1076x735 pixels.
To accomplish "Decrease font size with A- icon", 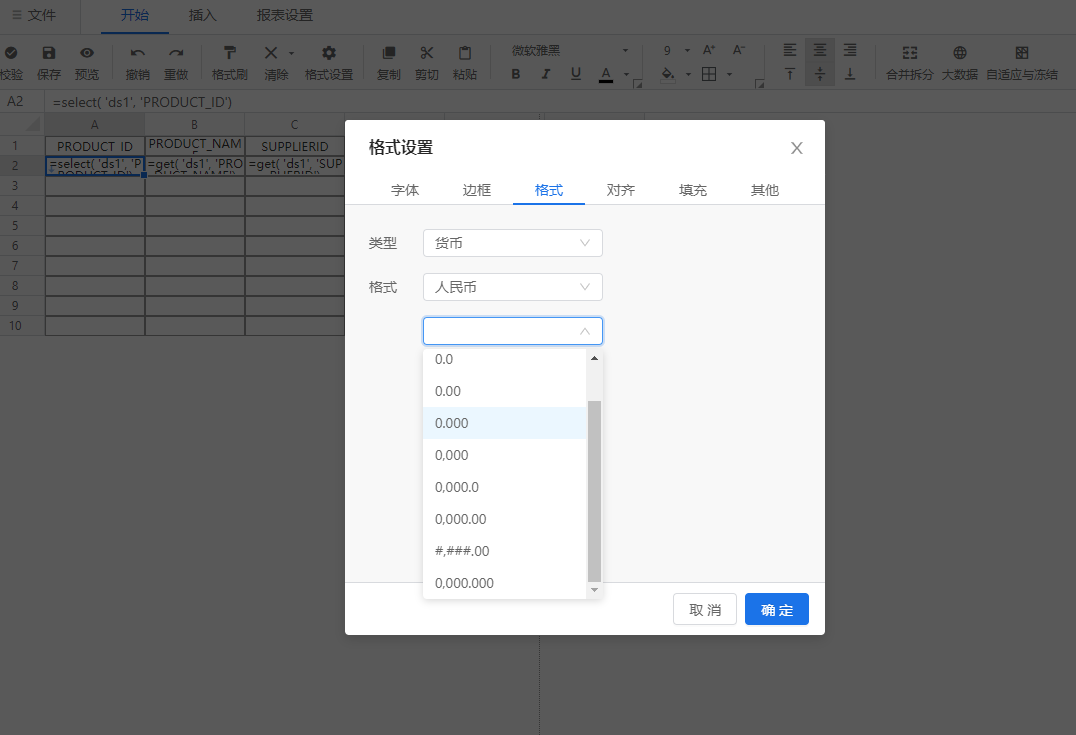I will click(x=738, y=50).
